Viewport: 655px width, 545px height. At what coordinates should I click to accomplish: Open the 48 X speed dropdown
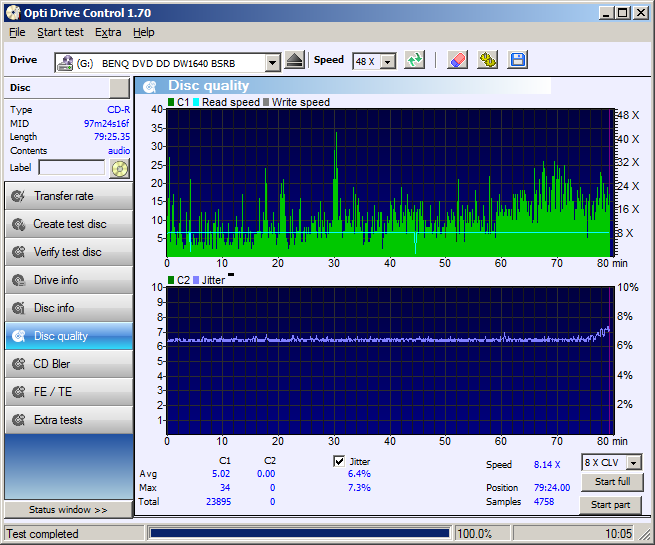[x=388, y=62]
